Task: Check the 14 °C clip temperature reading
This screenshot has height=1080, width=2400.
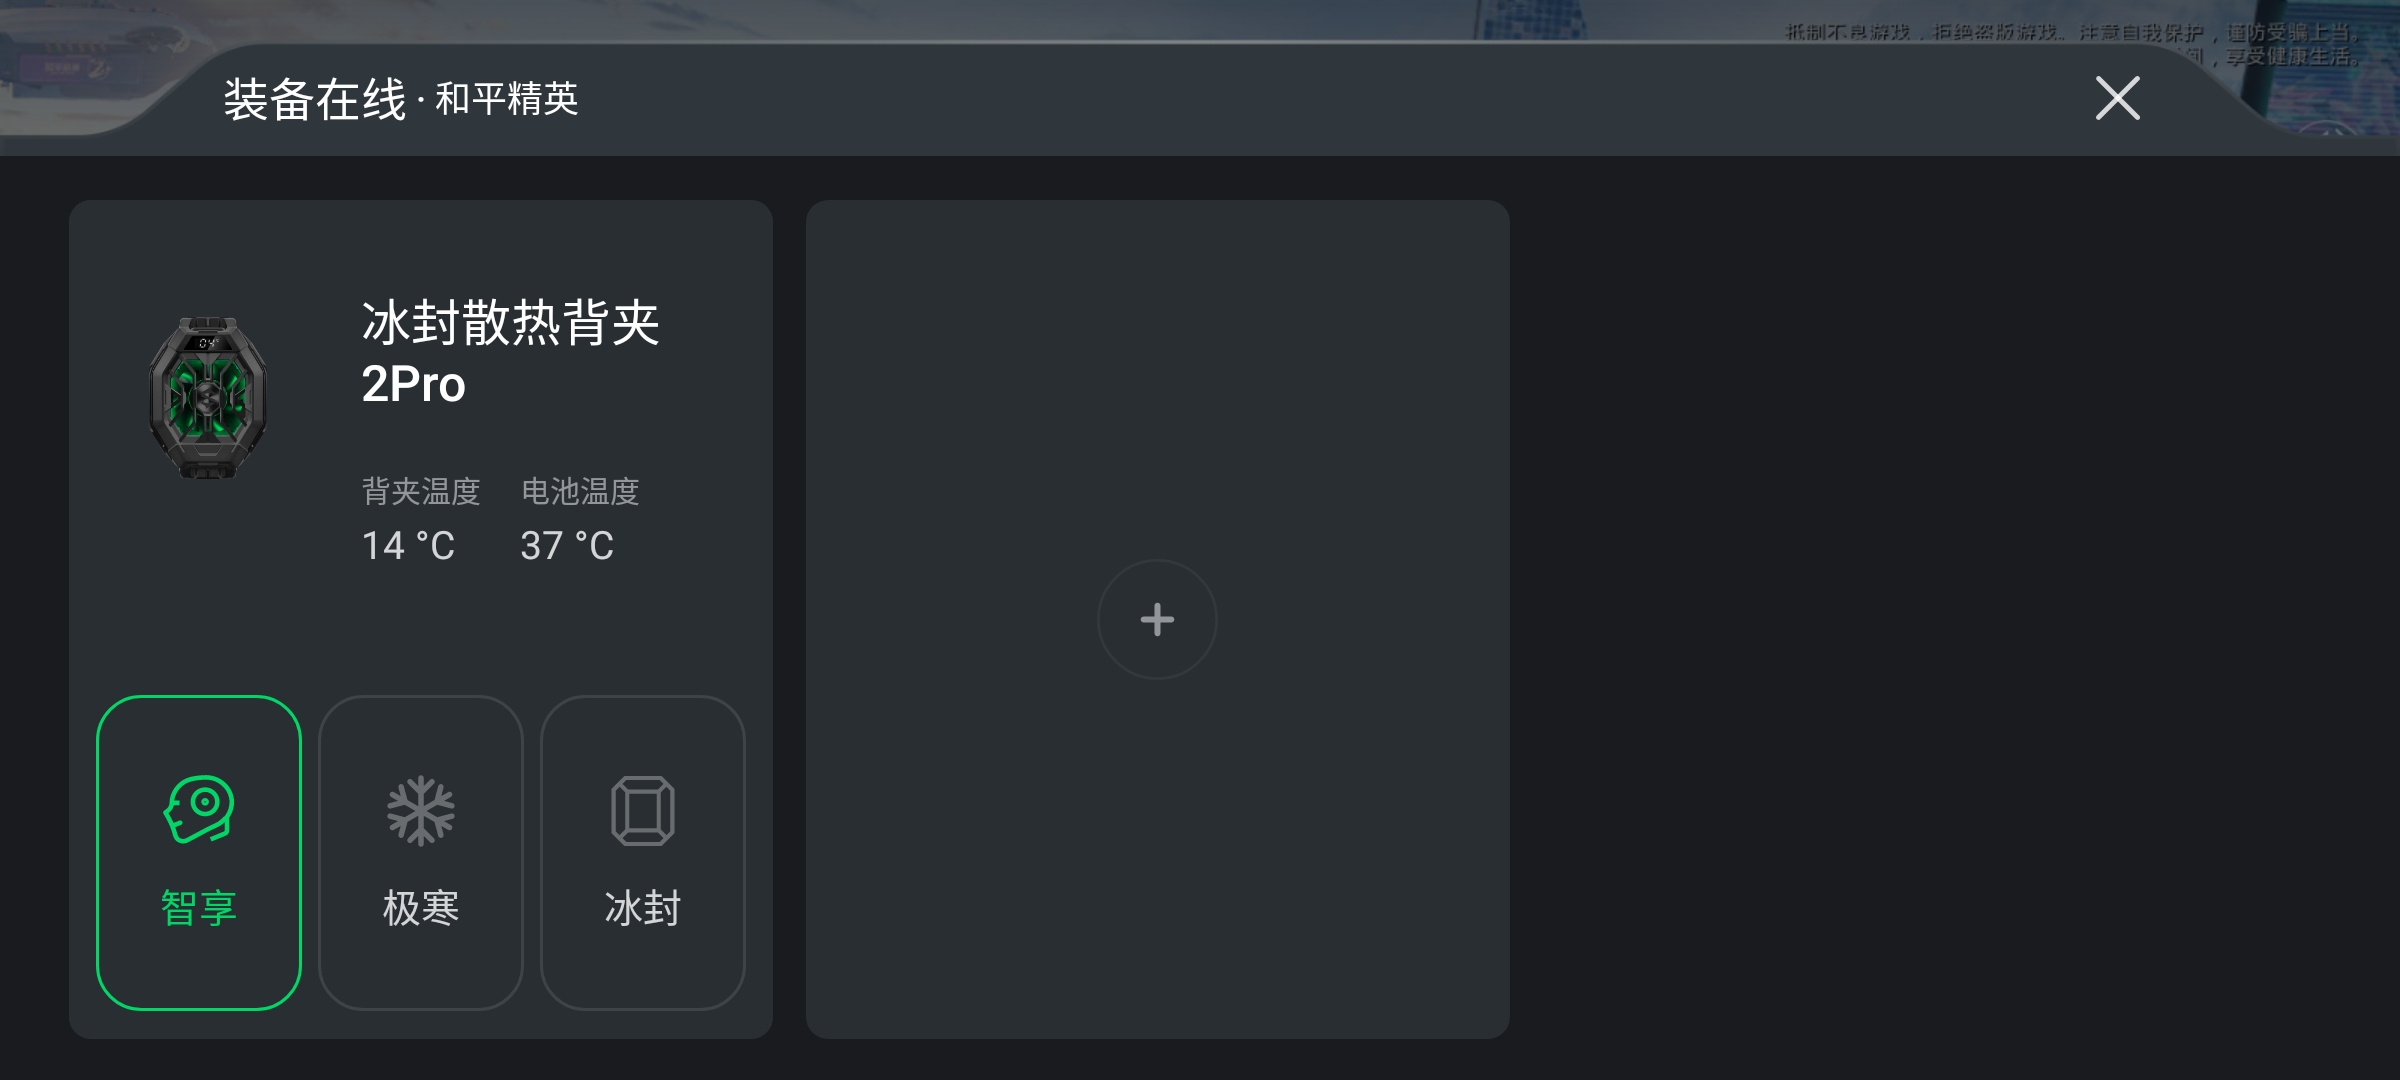Action: tap(408, 545)
